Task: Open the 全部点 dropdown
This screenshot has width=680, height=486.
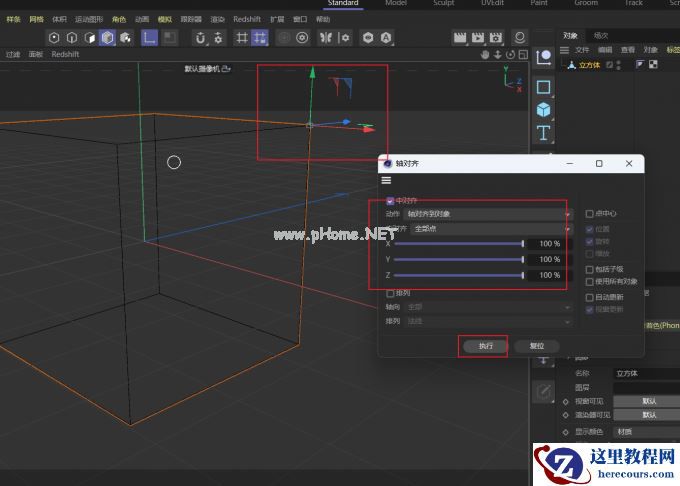Action: (492, 228)
